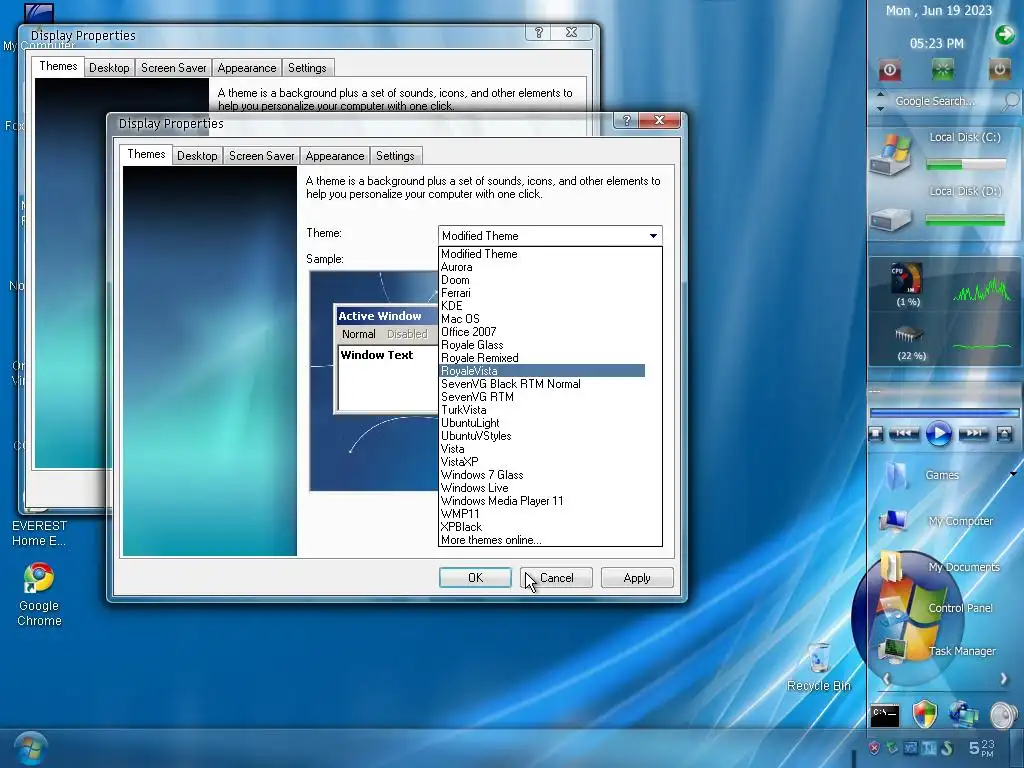This screenshot has width=1024, height=768.
Task: Click the CPU gauge icon
Action: (906, 280)
